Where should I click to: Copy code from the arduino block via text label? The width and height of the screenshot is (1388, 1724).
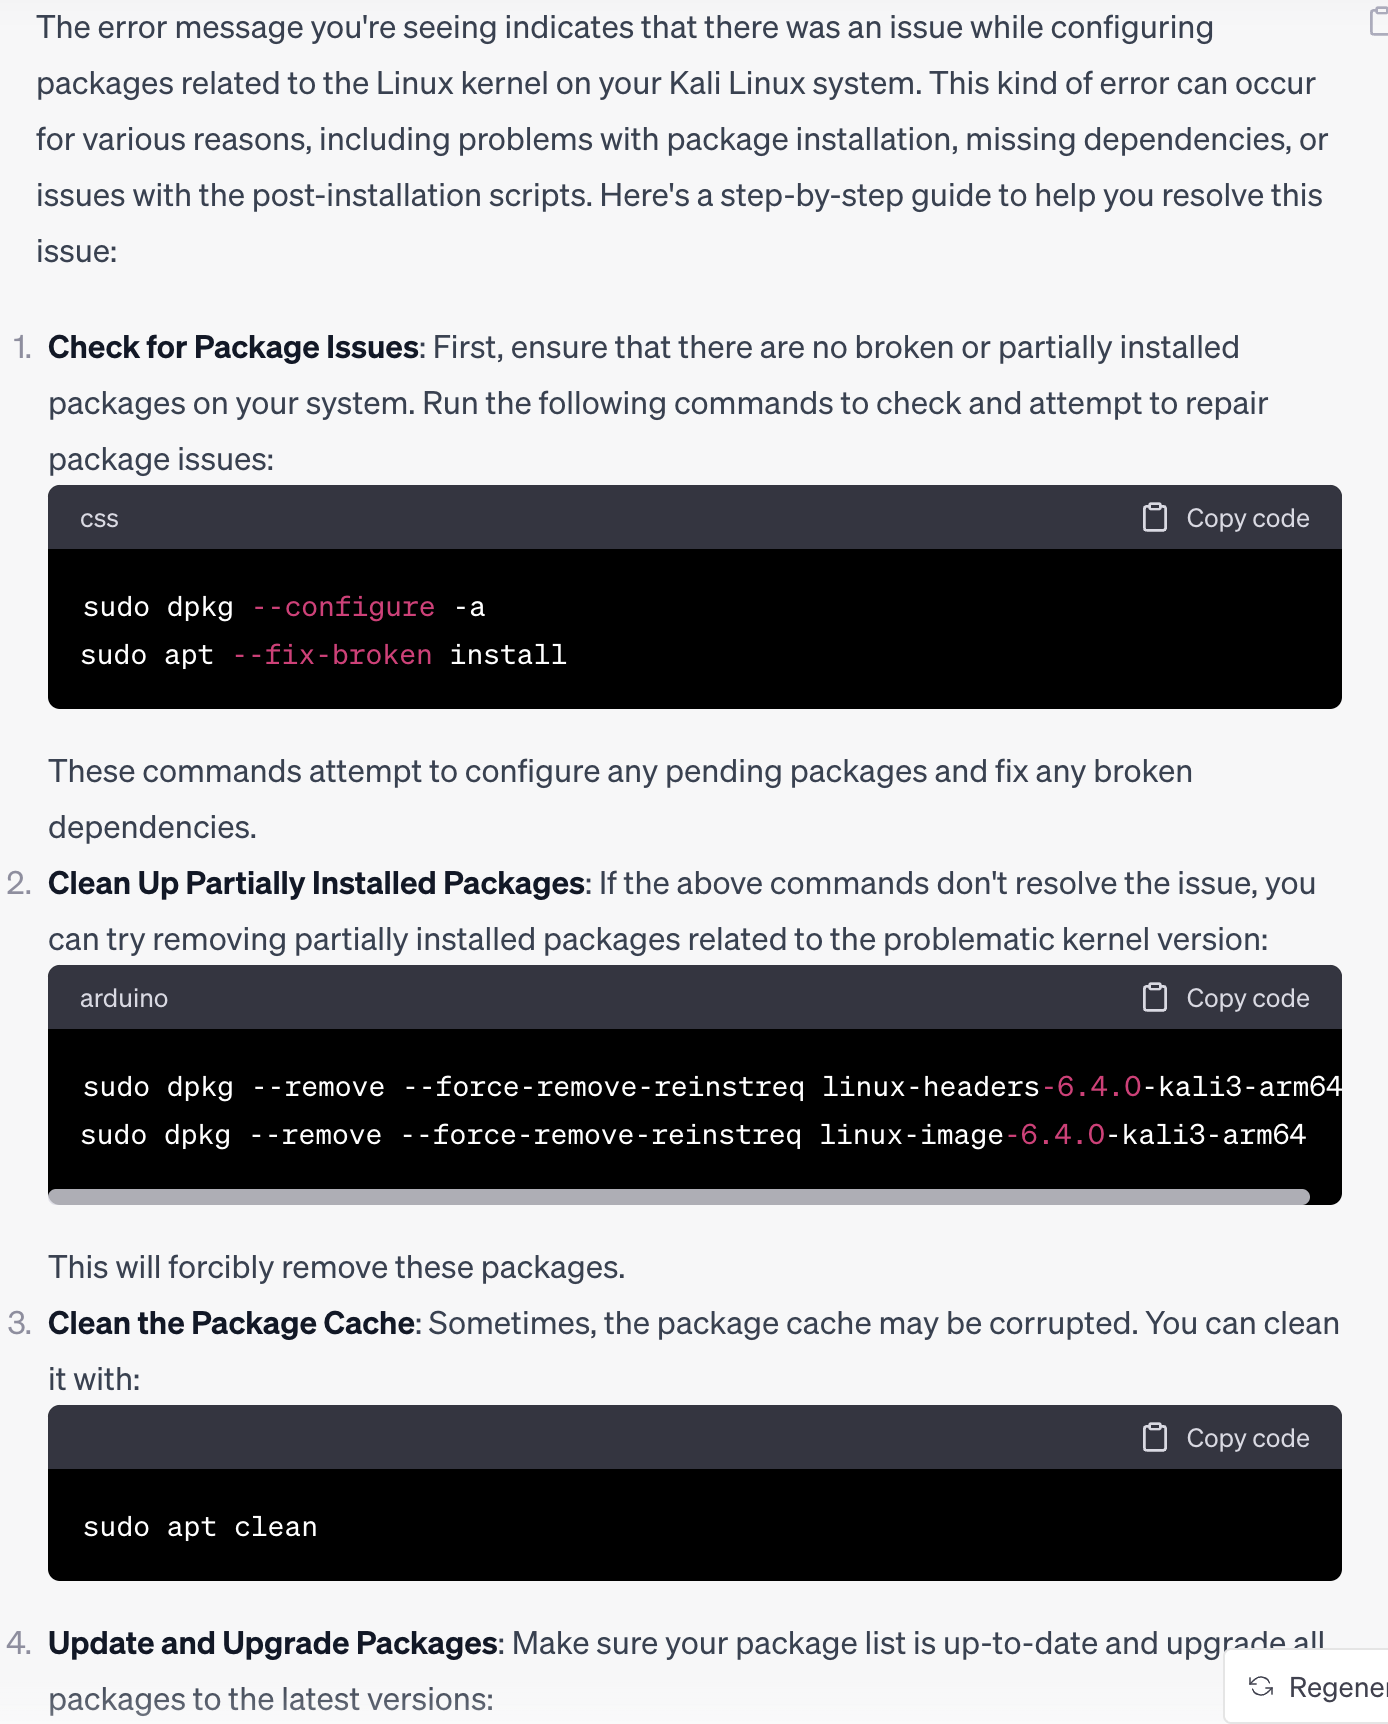(1247, 998)
